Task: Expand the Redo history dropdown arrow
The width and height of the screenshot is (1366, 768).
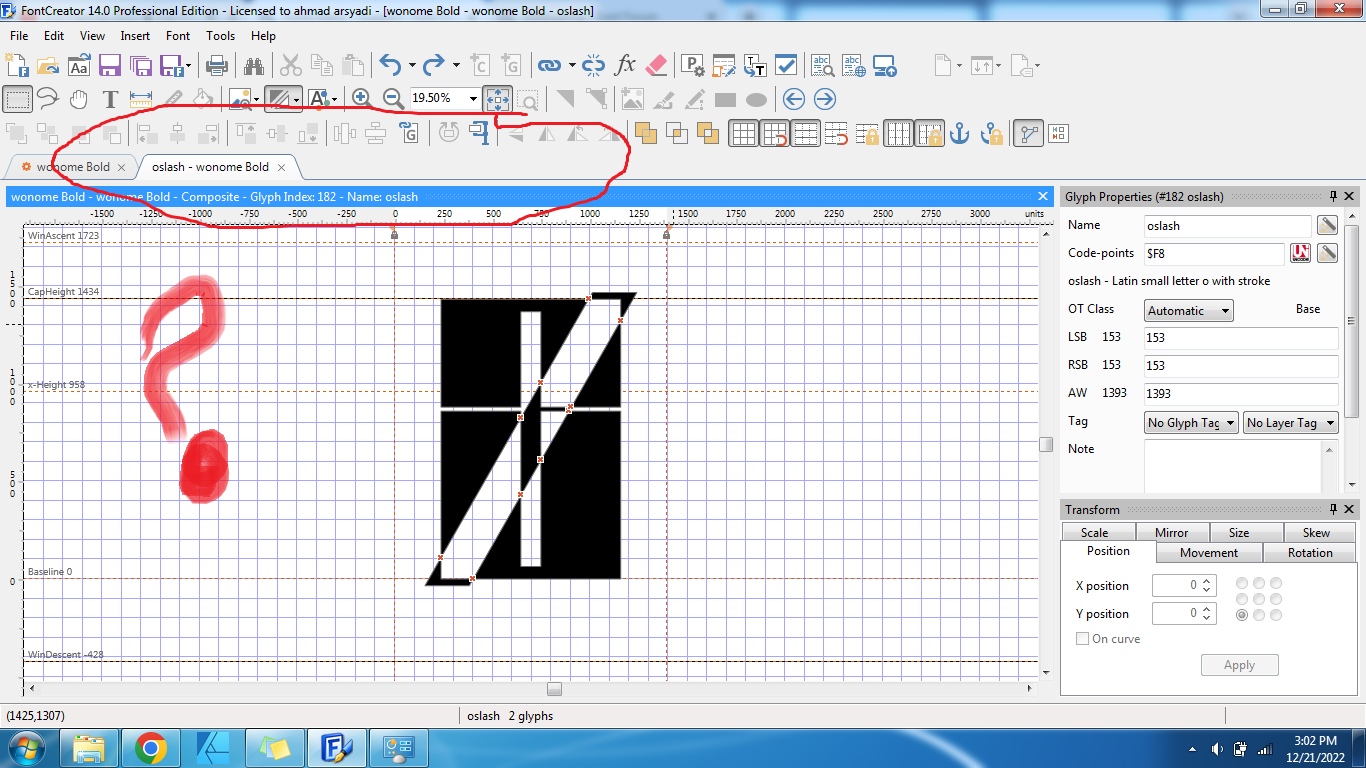Action: (x=456, y=66)
